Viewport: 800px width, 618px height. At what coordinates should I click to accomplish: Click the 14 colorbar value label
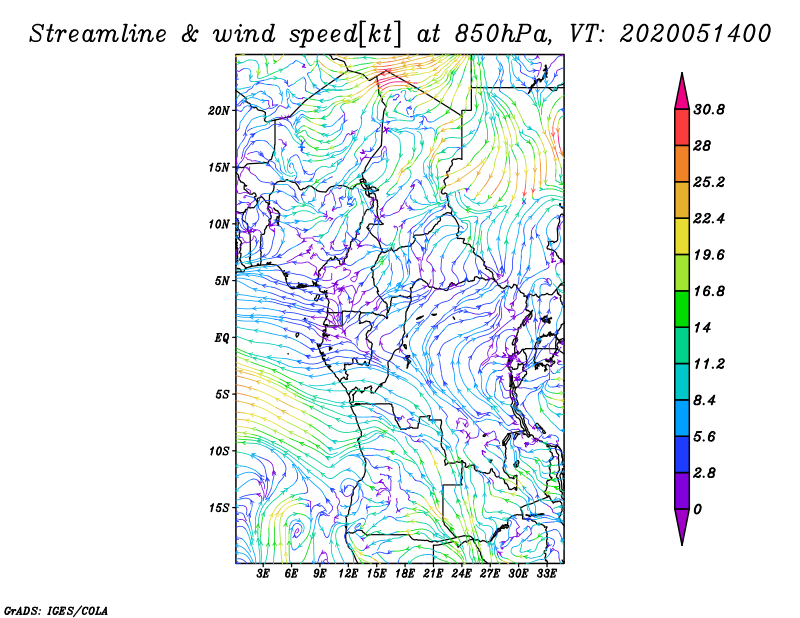tap(704, 328)
